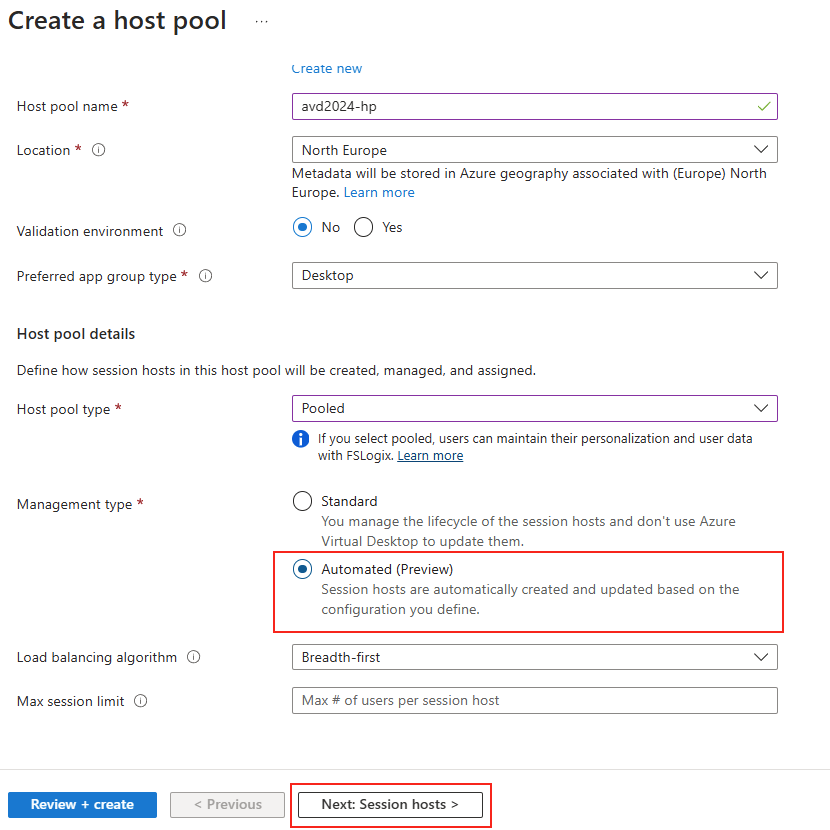
Task: Click the Validation environment info icon
Action: tap(179, 230)
